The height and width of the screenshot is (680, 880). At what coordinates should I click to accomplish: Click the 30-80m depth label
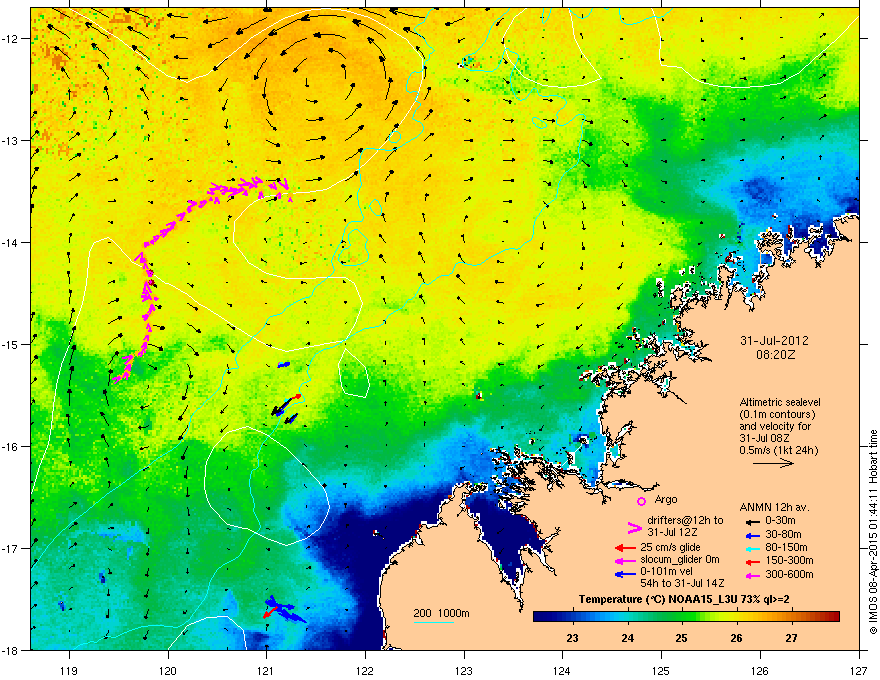coord(782,534)
